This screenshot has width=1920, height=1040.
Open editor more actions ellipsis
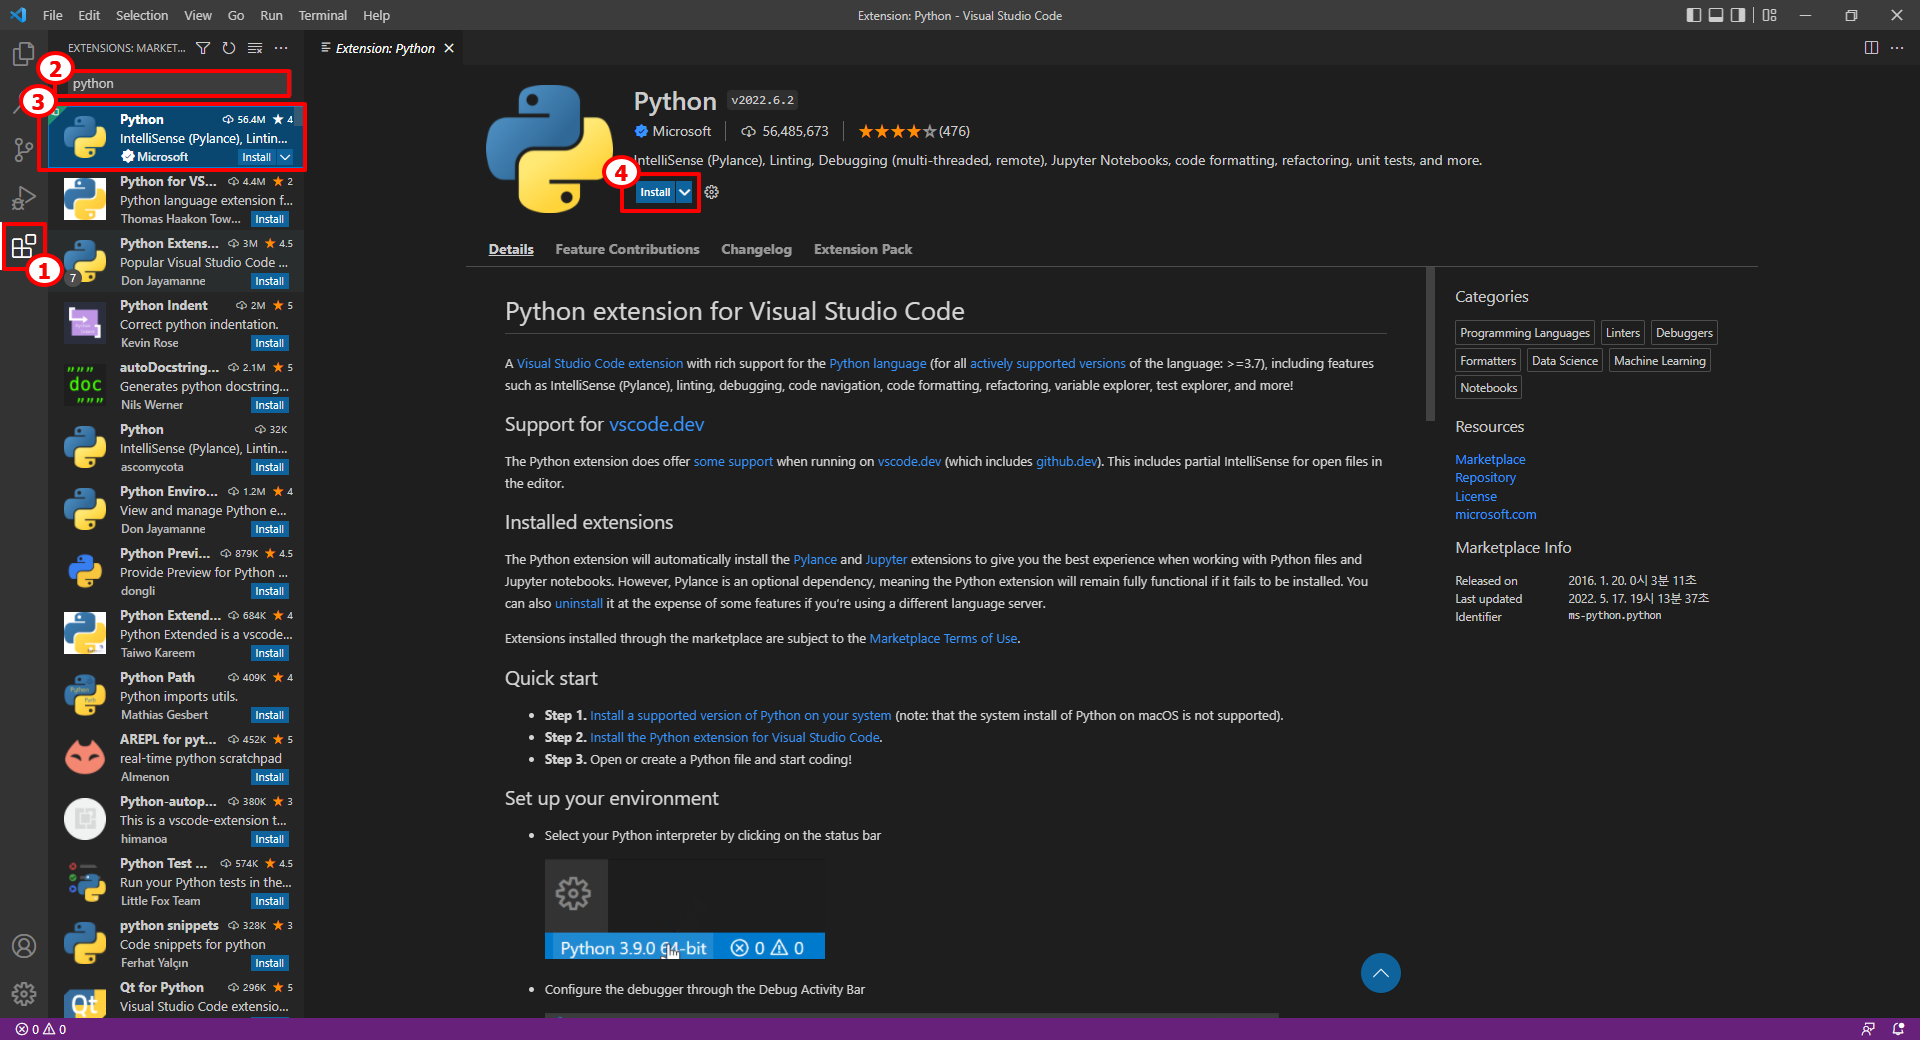(1897, 48)
